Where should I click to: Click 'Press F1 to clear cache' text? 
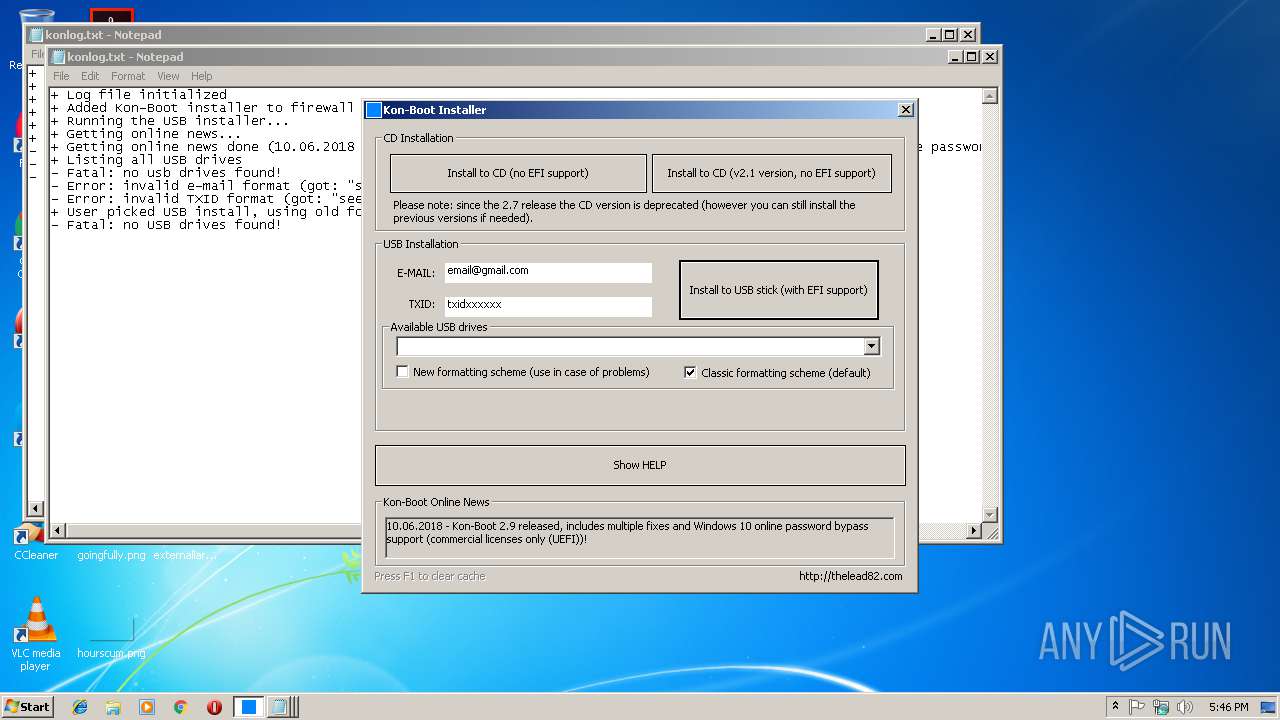coord(430,576)
